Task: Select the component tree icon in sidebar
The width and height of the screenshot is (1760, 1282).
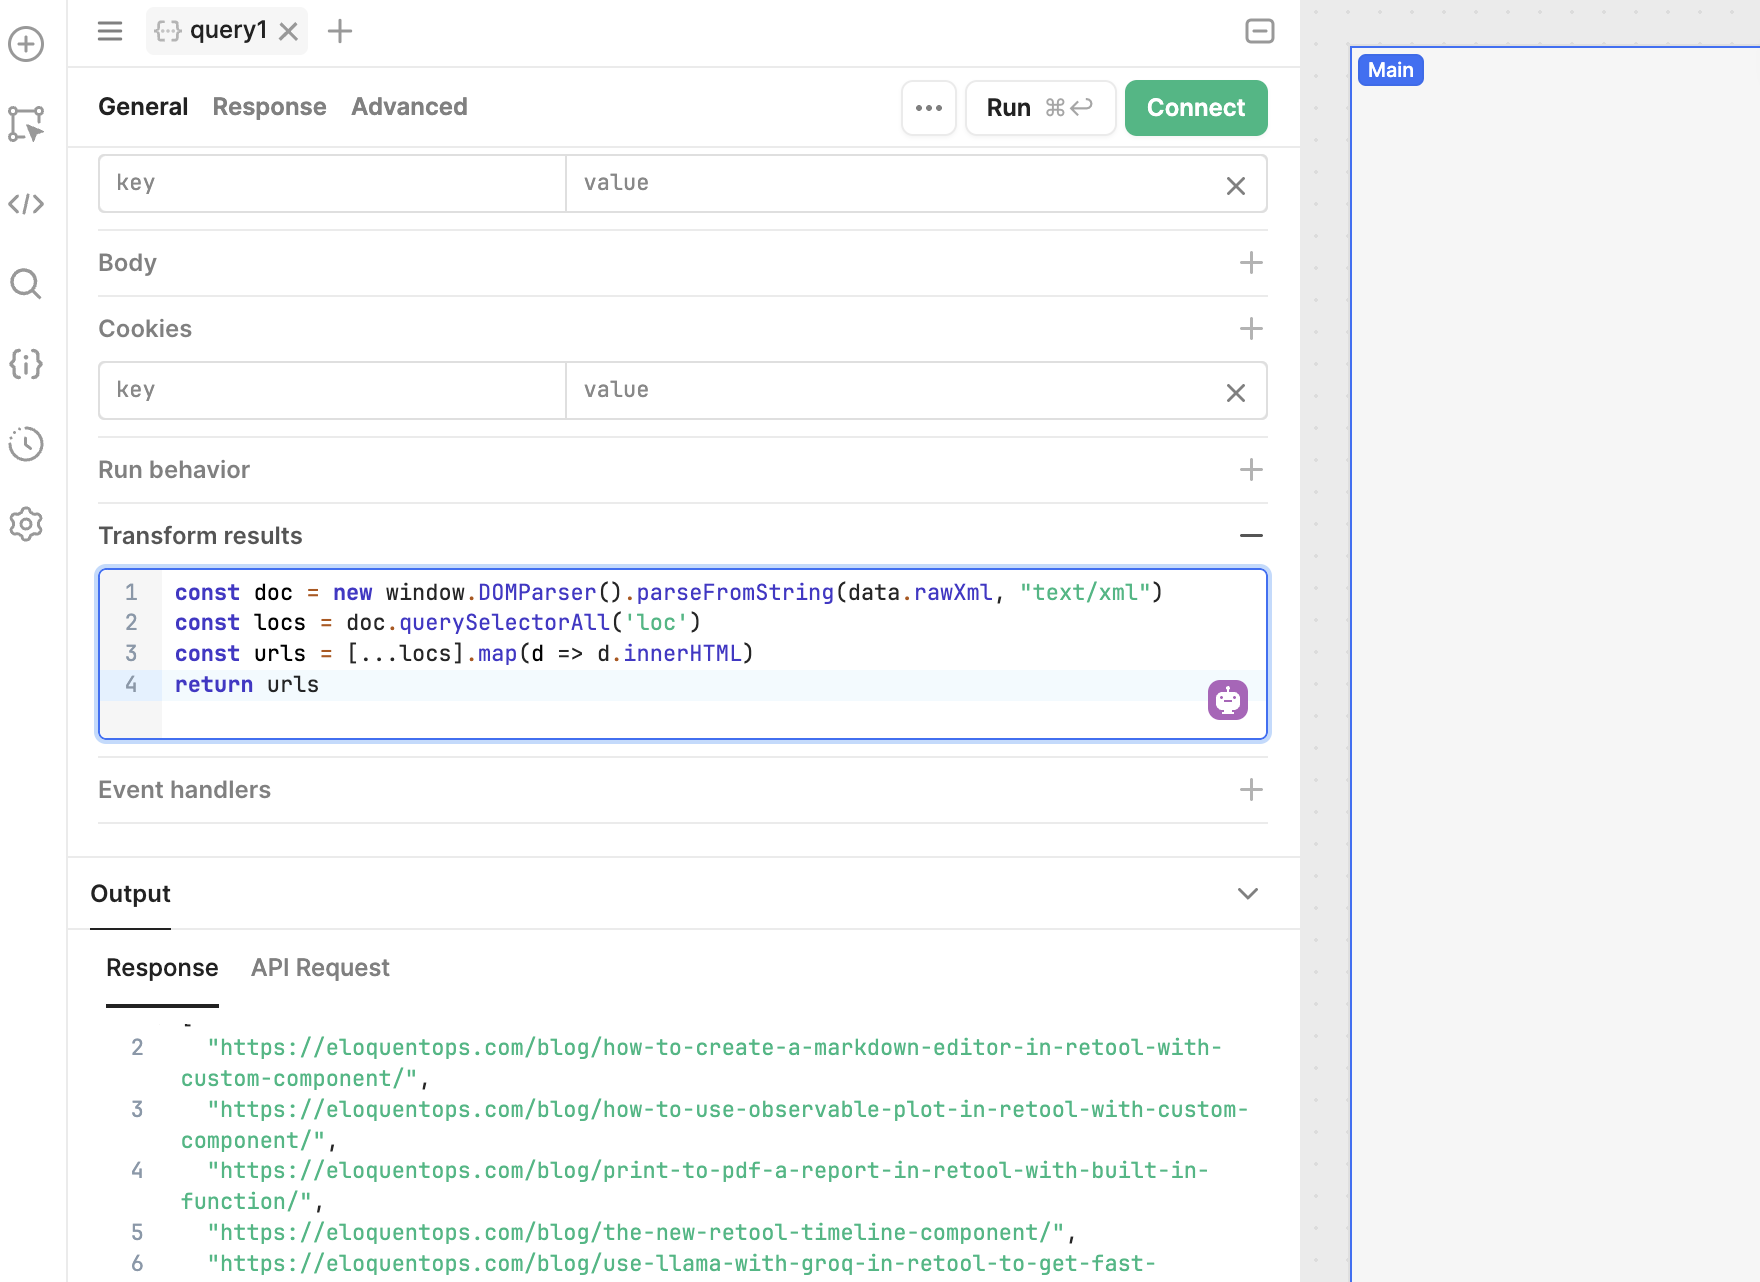Action: (x=26, y=124)
